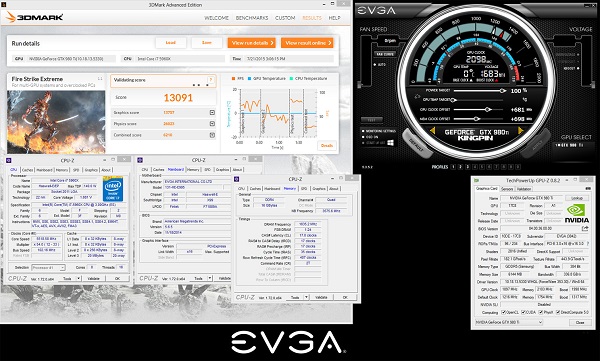The height and width of the screenshot is (361, 600).
Task: Open the Caches tab in CPU-Z CPU window
Action: point(27,170)
